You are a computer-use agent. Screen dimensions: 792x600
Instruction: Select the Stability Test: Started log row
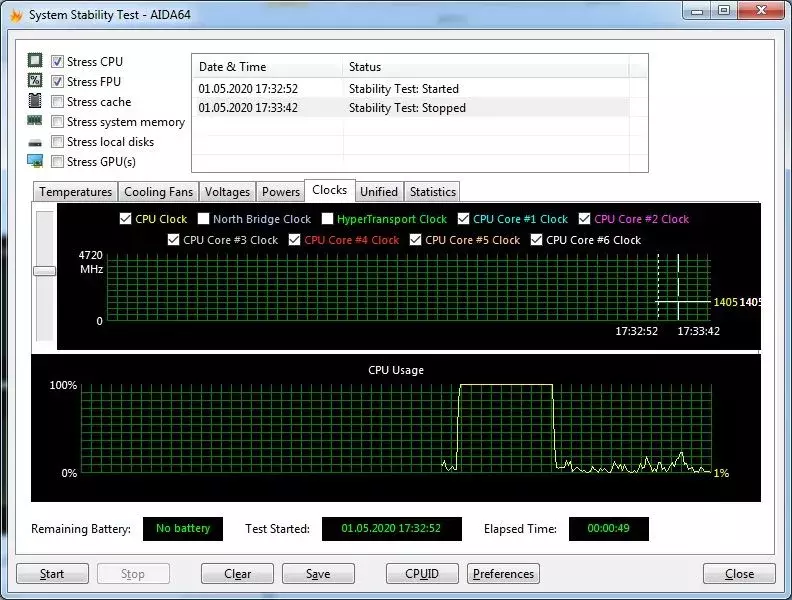(412, 88)
